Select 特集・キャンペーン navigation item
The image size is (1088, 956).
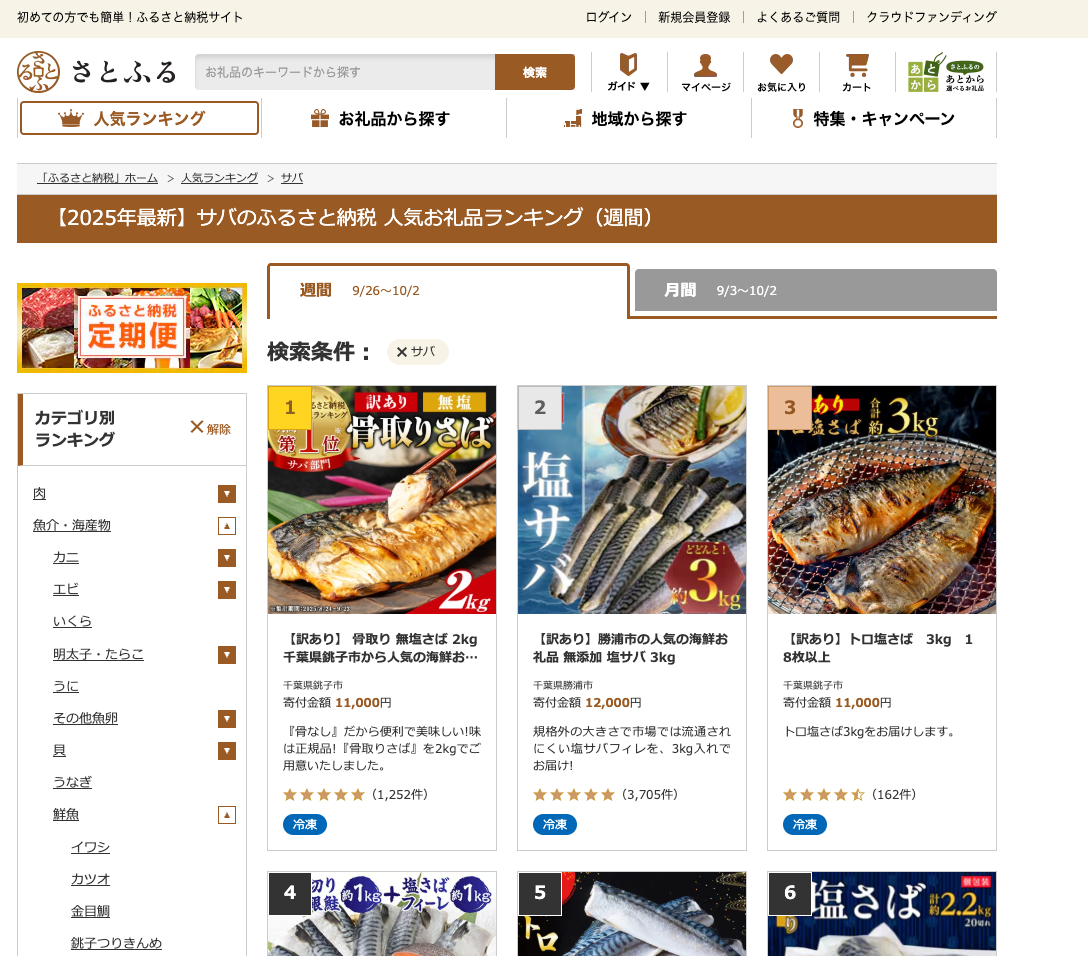(874, 119)
